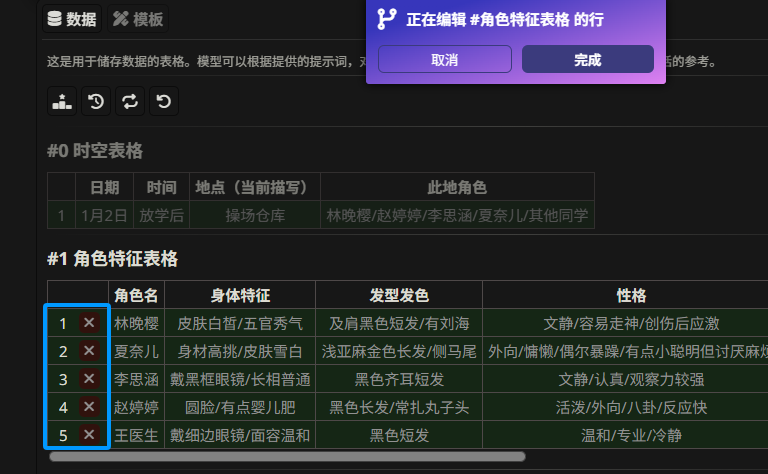This screenshot has width=768, height=474.
Task: Click the counter-clockwise undo icon
Action: (x=163, y=100)
